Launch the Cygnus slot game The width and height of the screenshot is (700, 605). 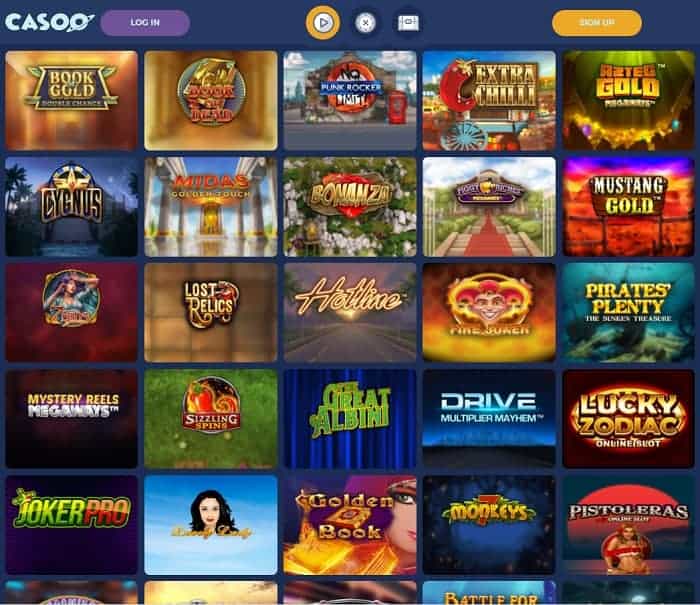[71, 207]
